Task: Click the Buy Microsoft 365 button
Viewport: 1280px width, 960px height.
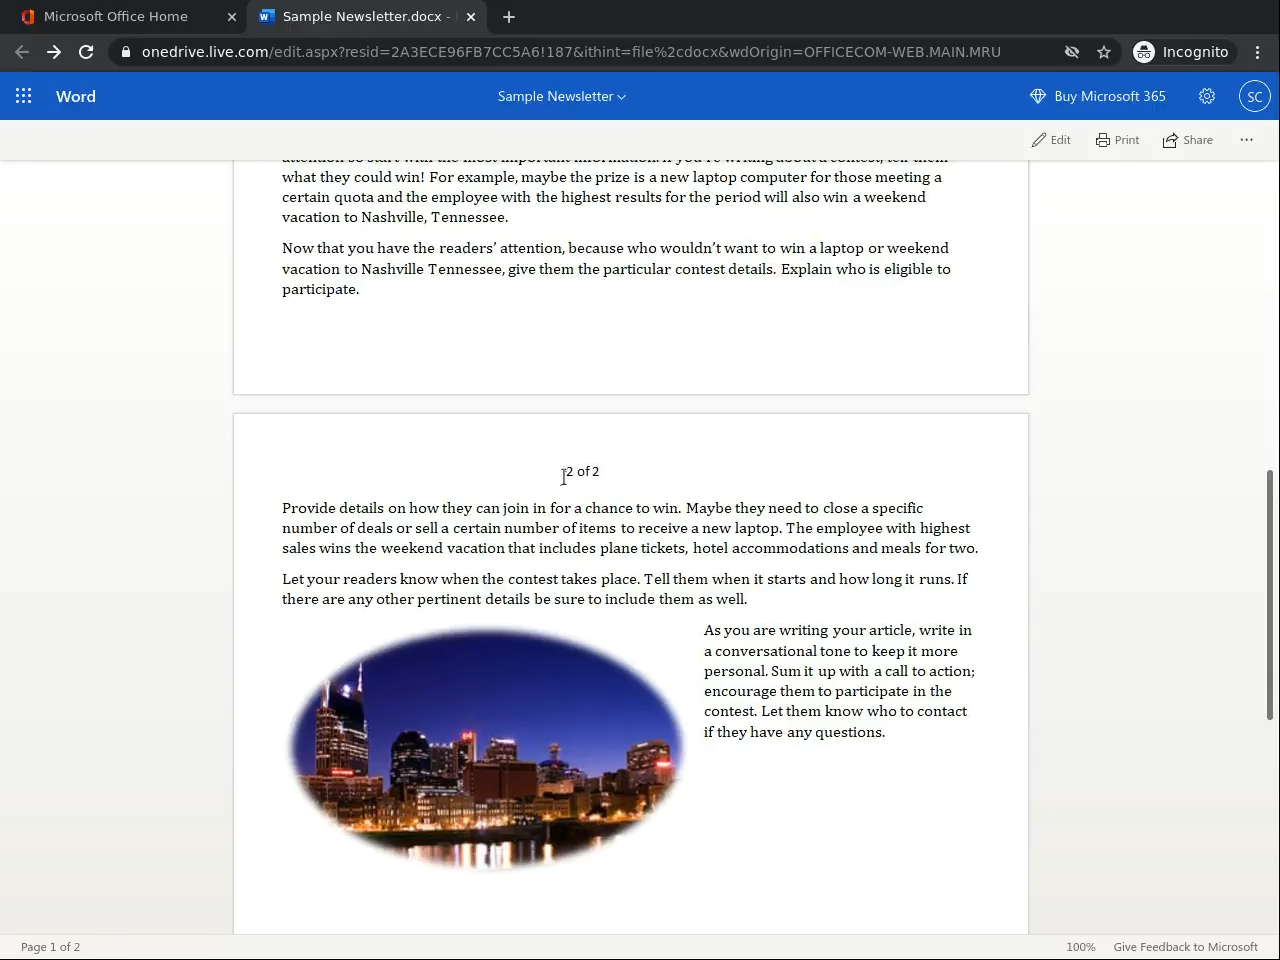Action: click(1098, 96)
